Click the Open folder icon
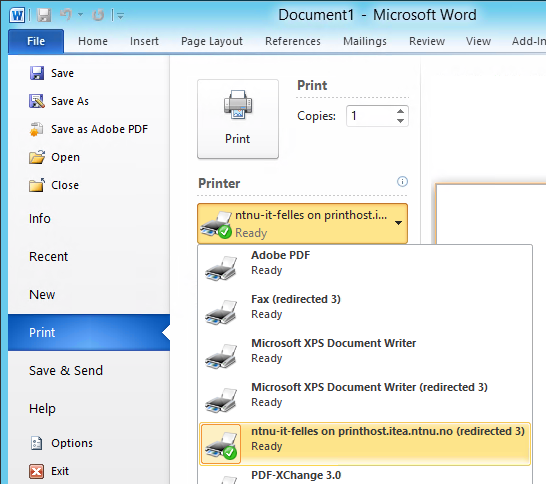Screen dimensions: 546x484 tap(37, 157)
